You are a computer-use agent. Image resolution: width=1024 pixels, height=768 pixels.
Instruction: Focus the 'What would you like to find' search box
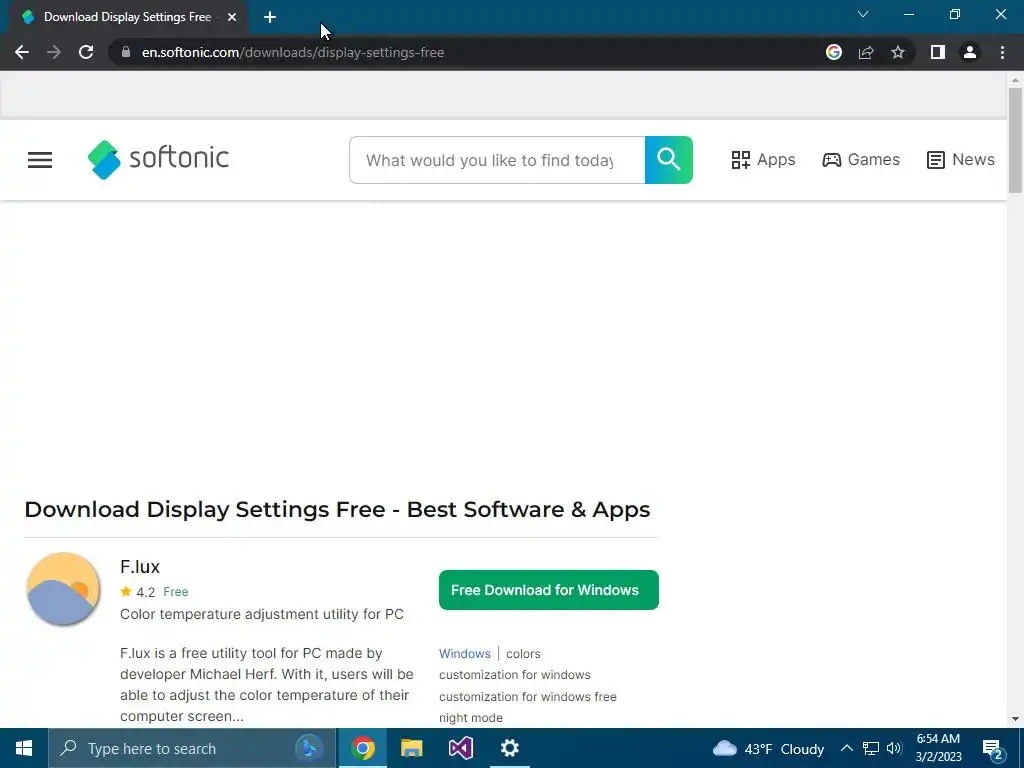click(x=497, y=160)
